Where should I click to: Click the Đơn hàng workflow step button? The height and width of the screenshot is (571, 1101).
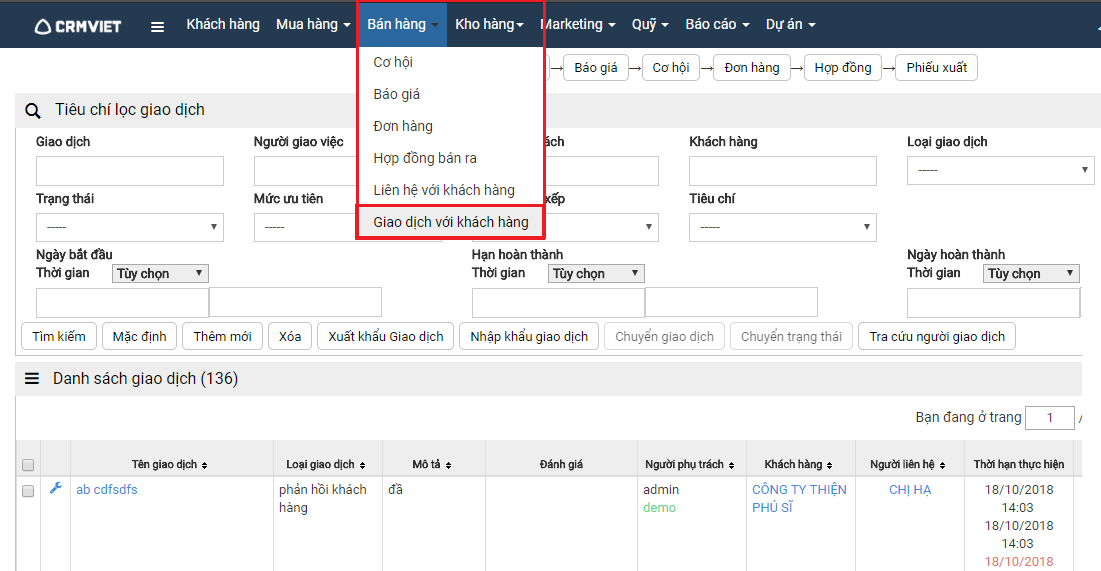[x=752, y=68]
